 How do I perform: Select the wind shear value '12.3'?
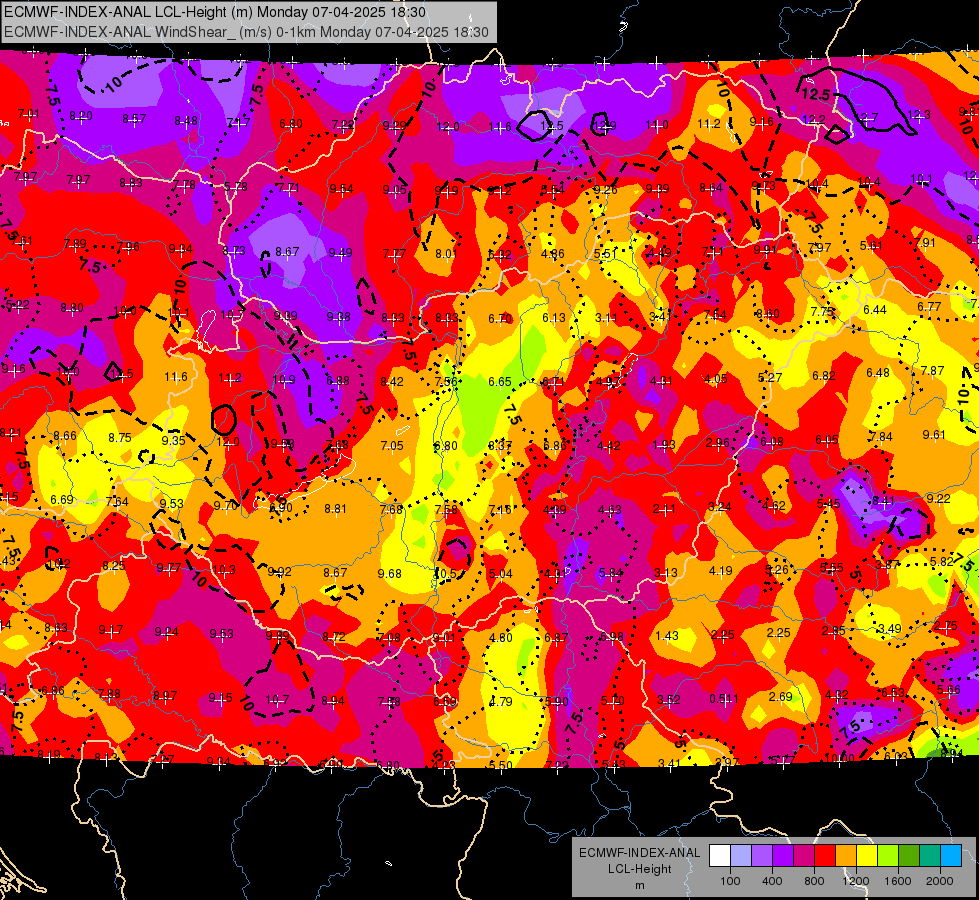click(918, 114)
